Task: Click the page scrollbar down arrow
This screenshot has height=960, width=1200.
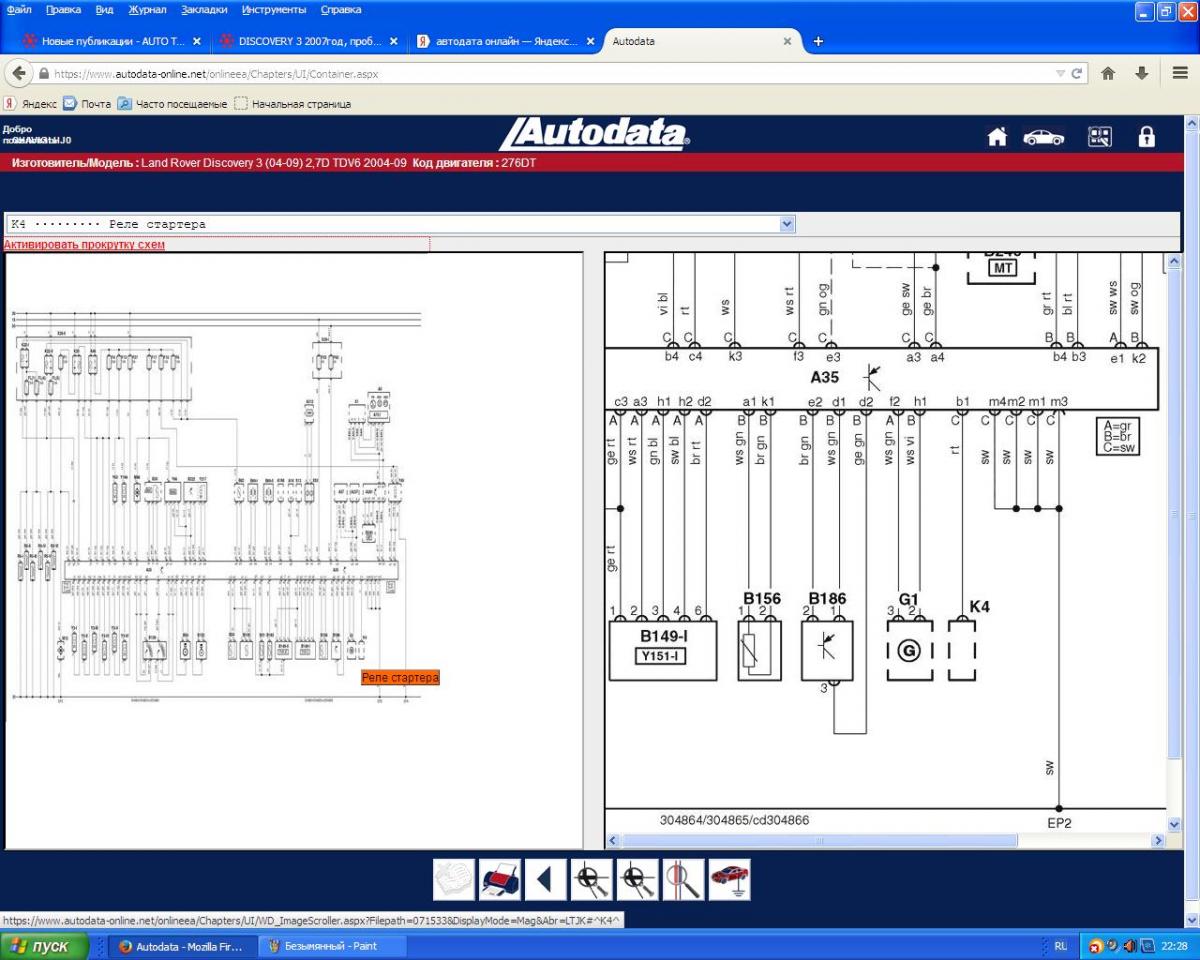Action: (1190, 919)
